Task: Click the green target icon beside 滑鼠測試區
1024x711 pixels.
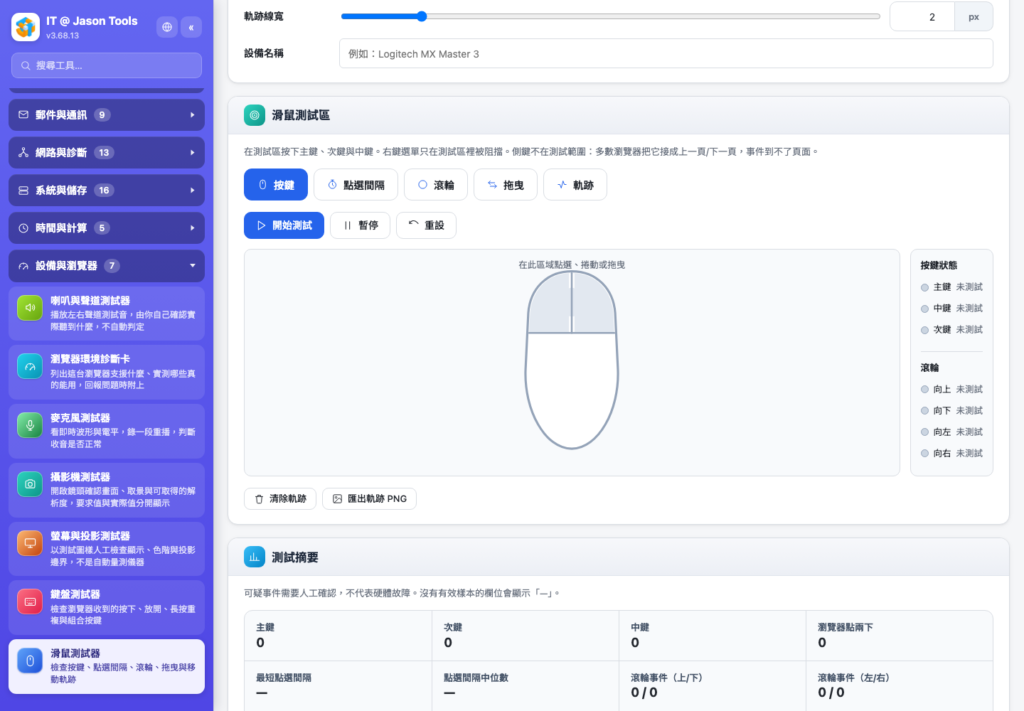Action: 254,115
